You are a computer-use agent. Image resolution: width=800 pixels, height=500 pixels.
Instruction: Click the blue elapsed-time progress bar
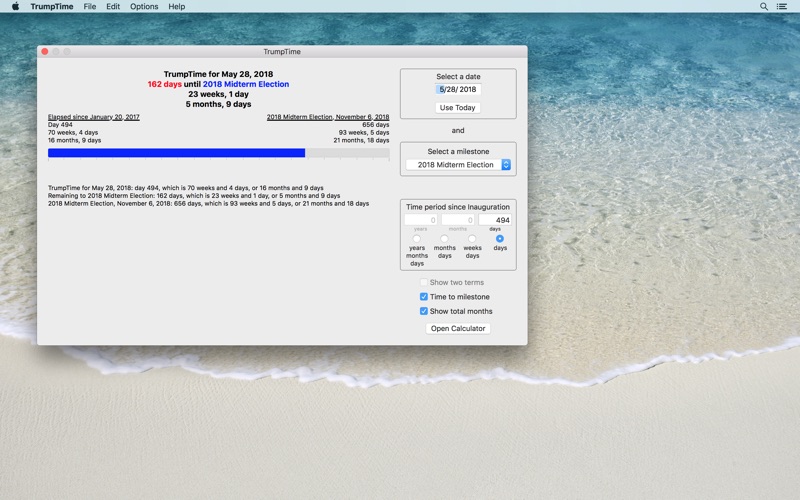[x=177, y=153]
